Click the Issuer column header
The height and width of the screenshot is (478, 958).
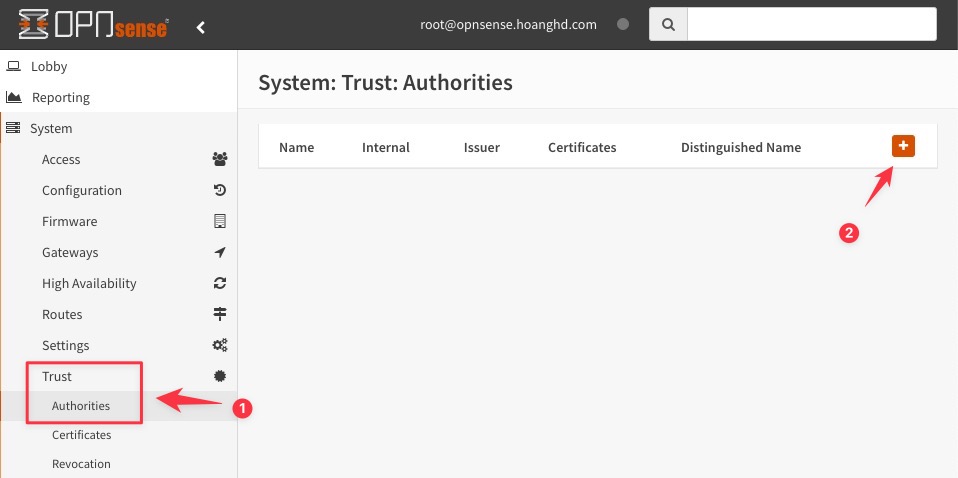point(481,147)
